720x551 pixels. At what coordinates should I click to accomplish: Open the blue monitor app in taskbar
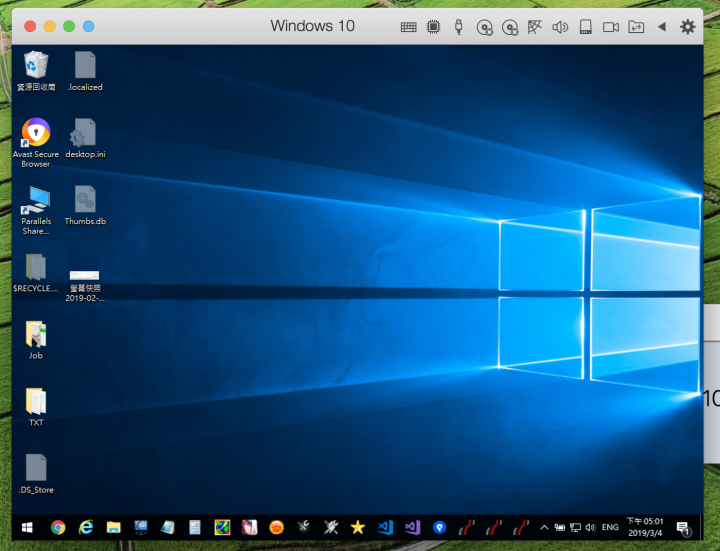[x=141, y=528]
